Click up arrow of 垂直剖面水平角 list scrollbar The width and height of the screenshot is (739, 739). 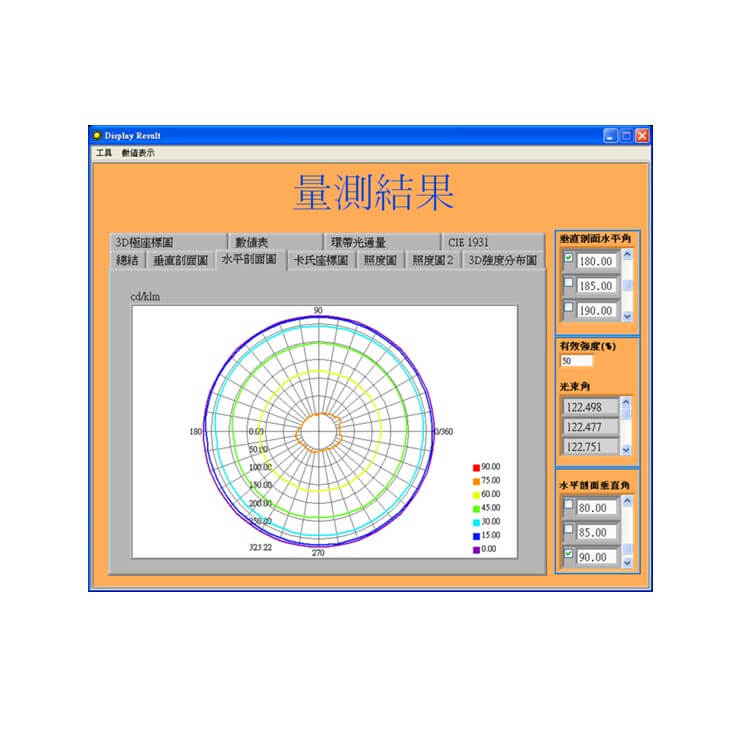click(x=627, y=255)
